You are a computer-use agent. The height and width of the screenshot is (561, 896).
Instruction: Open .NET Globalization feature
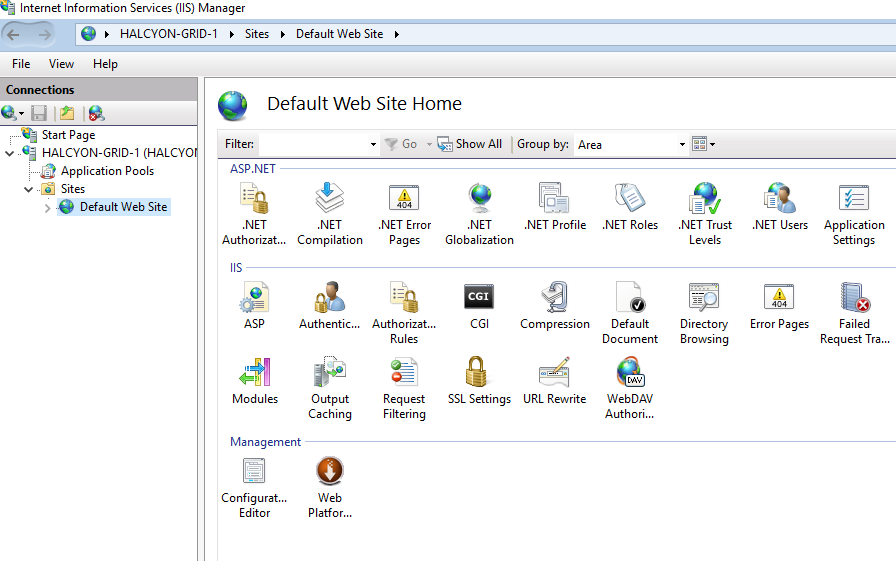479,213
